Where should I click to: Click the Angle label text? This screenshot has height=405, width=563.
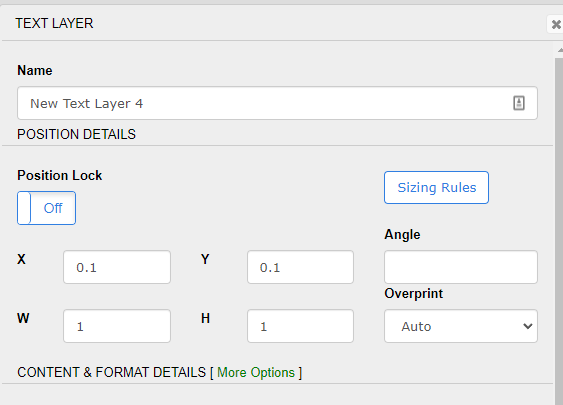click(402, 235)
